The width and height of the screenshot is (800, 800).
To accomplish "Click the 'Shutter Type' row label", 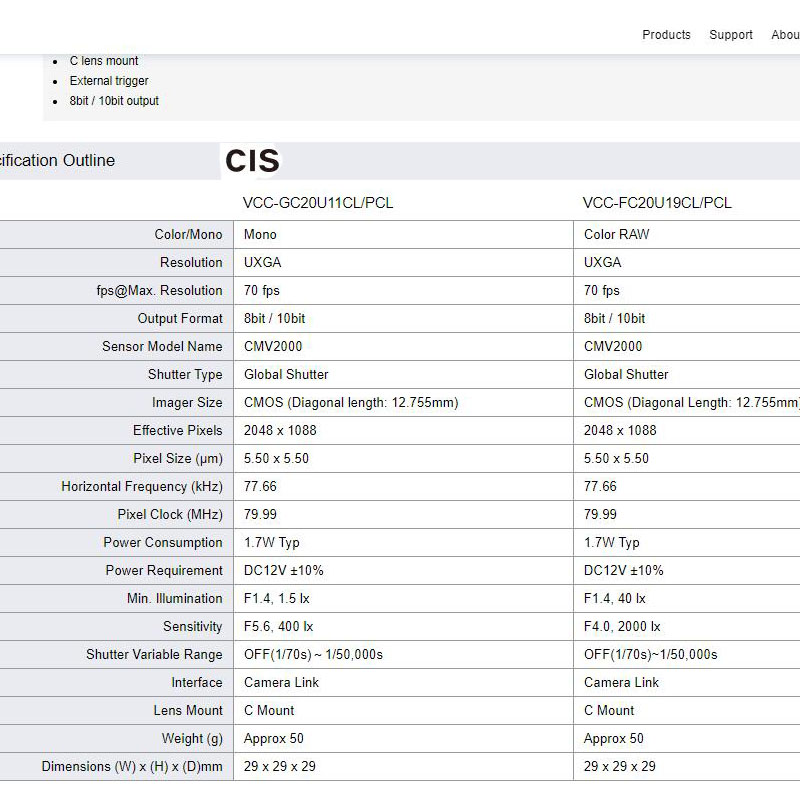I will pos(185,374).
